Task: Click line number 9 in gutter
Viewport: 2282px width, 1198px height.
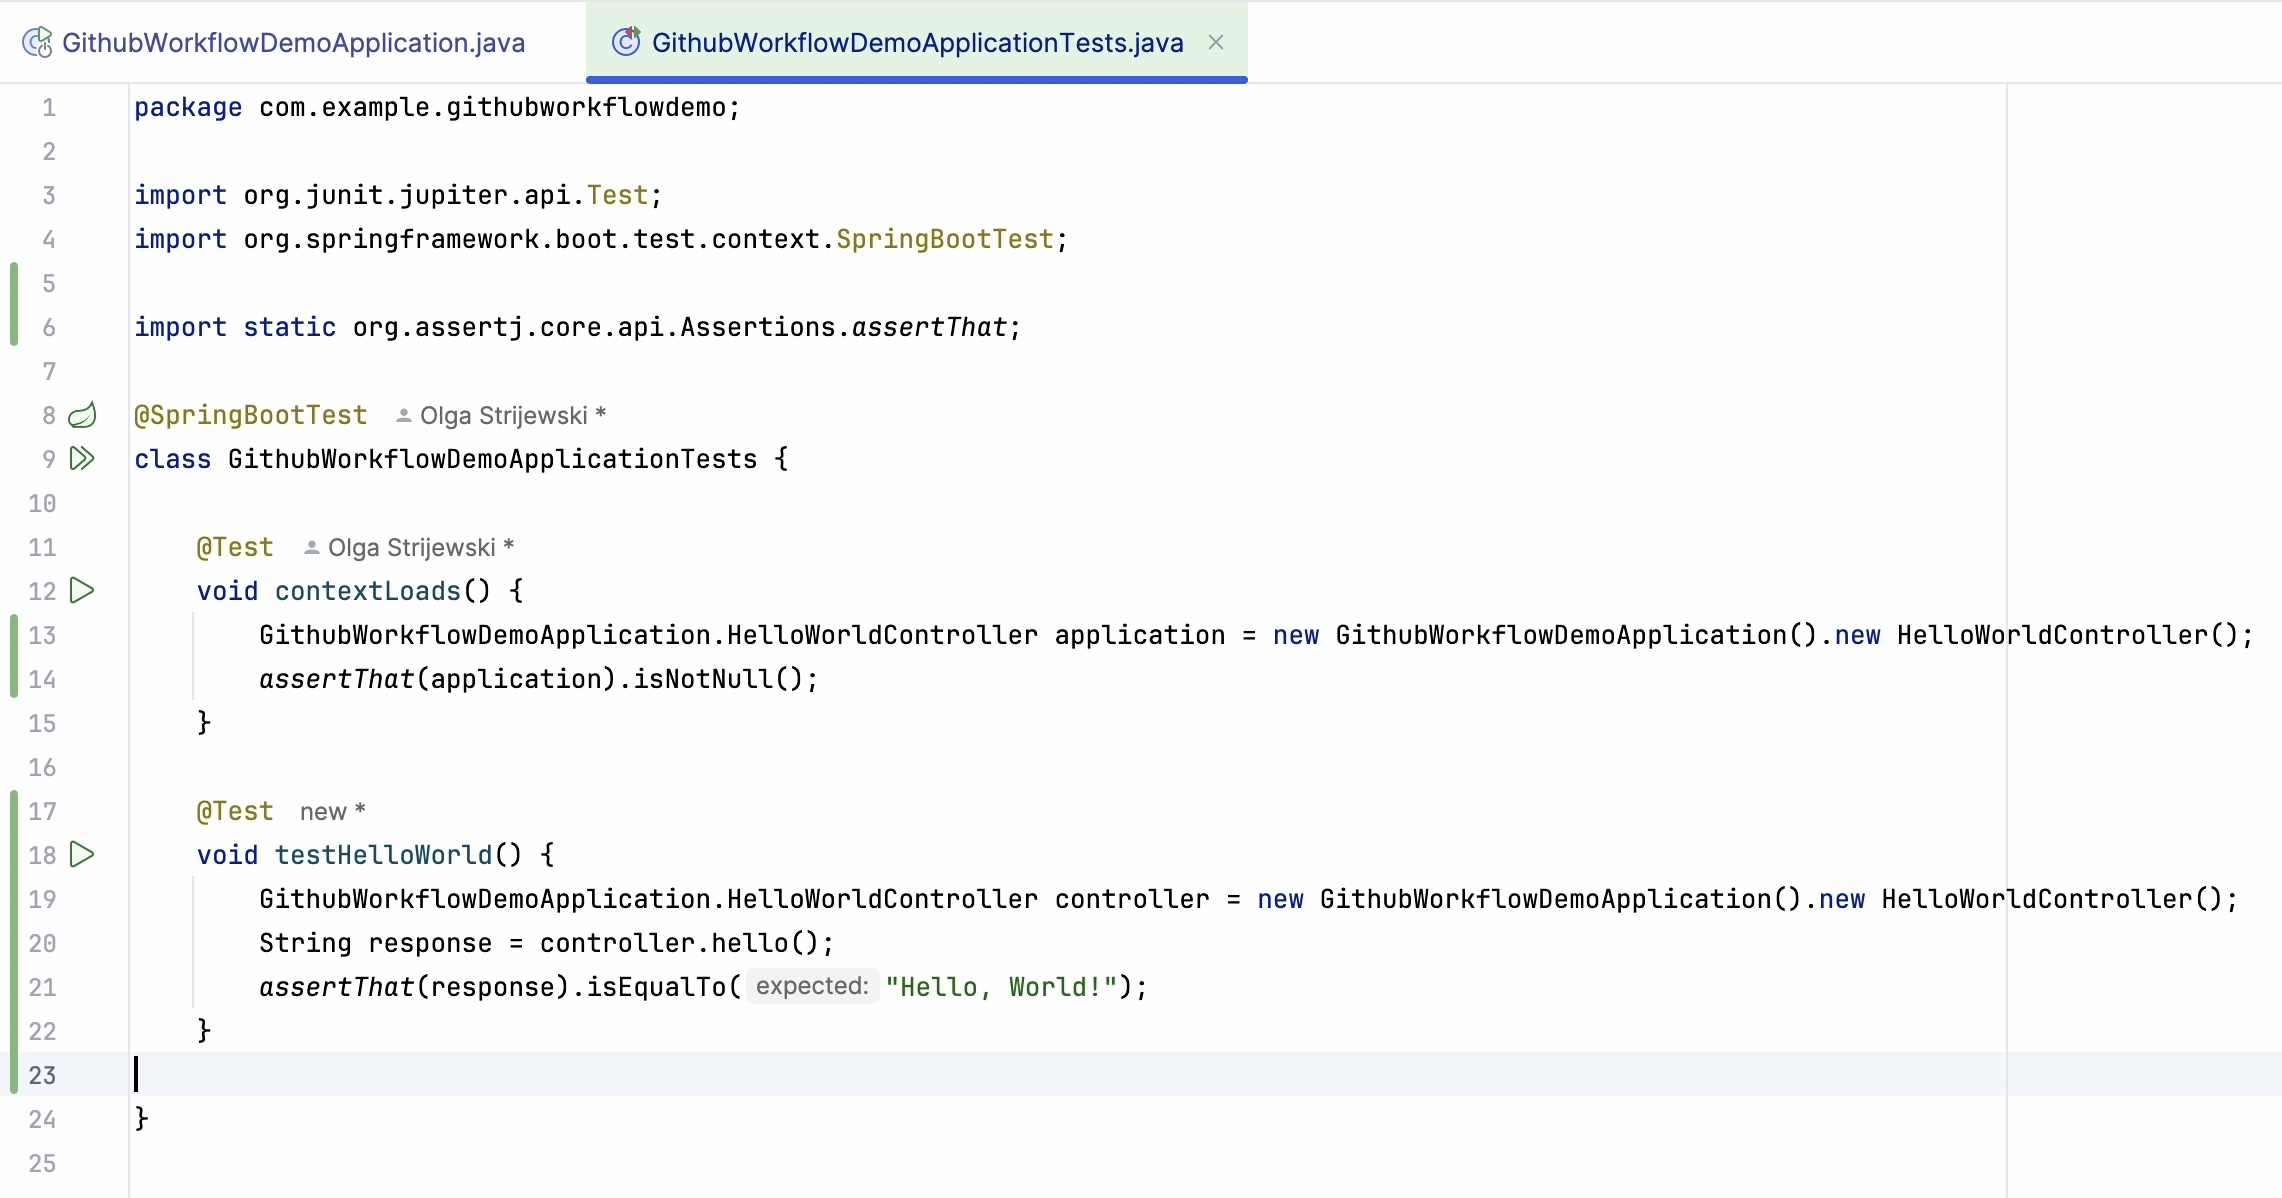Action: 48,459
